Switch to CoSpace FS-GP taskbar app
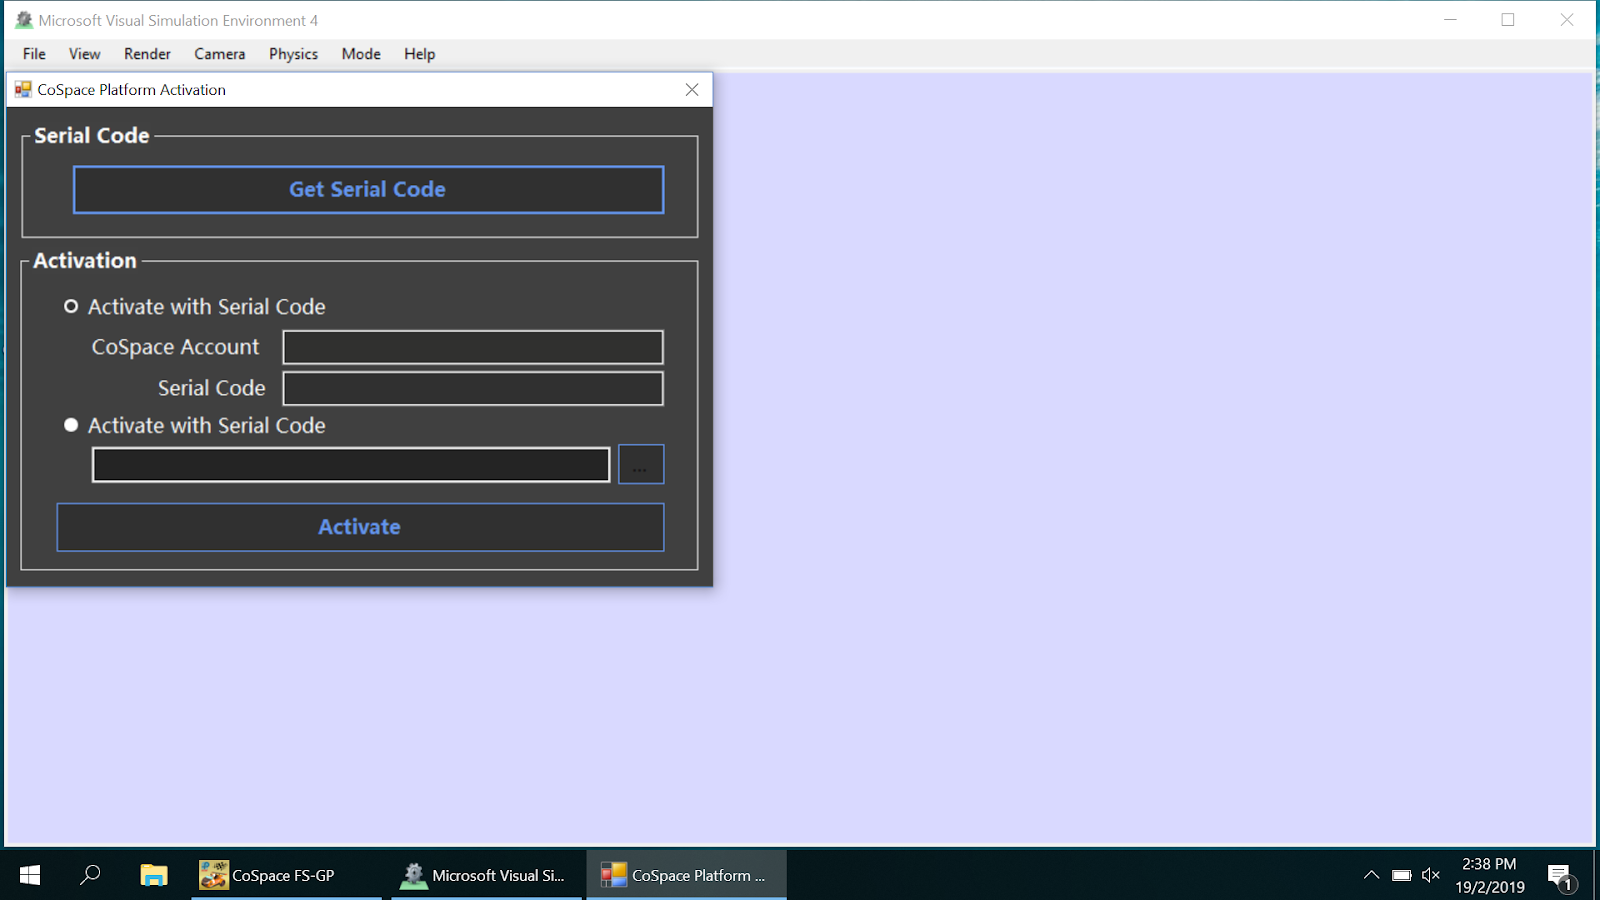1600x900 pixels. pos(286,875)
